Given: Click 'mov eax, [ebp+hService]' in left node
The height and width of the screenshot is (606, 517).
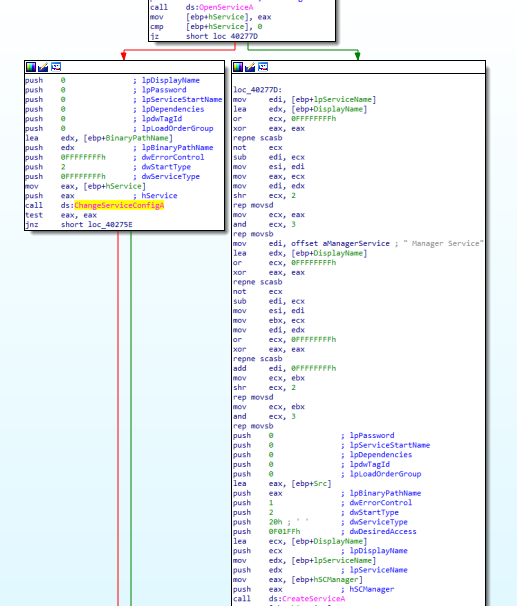Looking at the screenshot, I should (85, 186).
